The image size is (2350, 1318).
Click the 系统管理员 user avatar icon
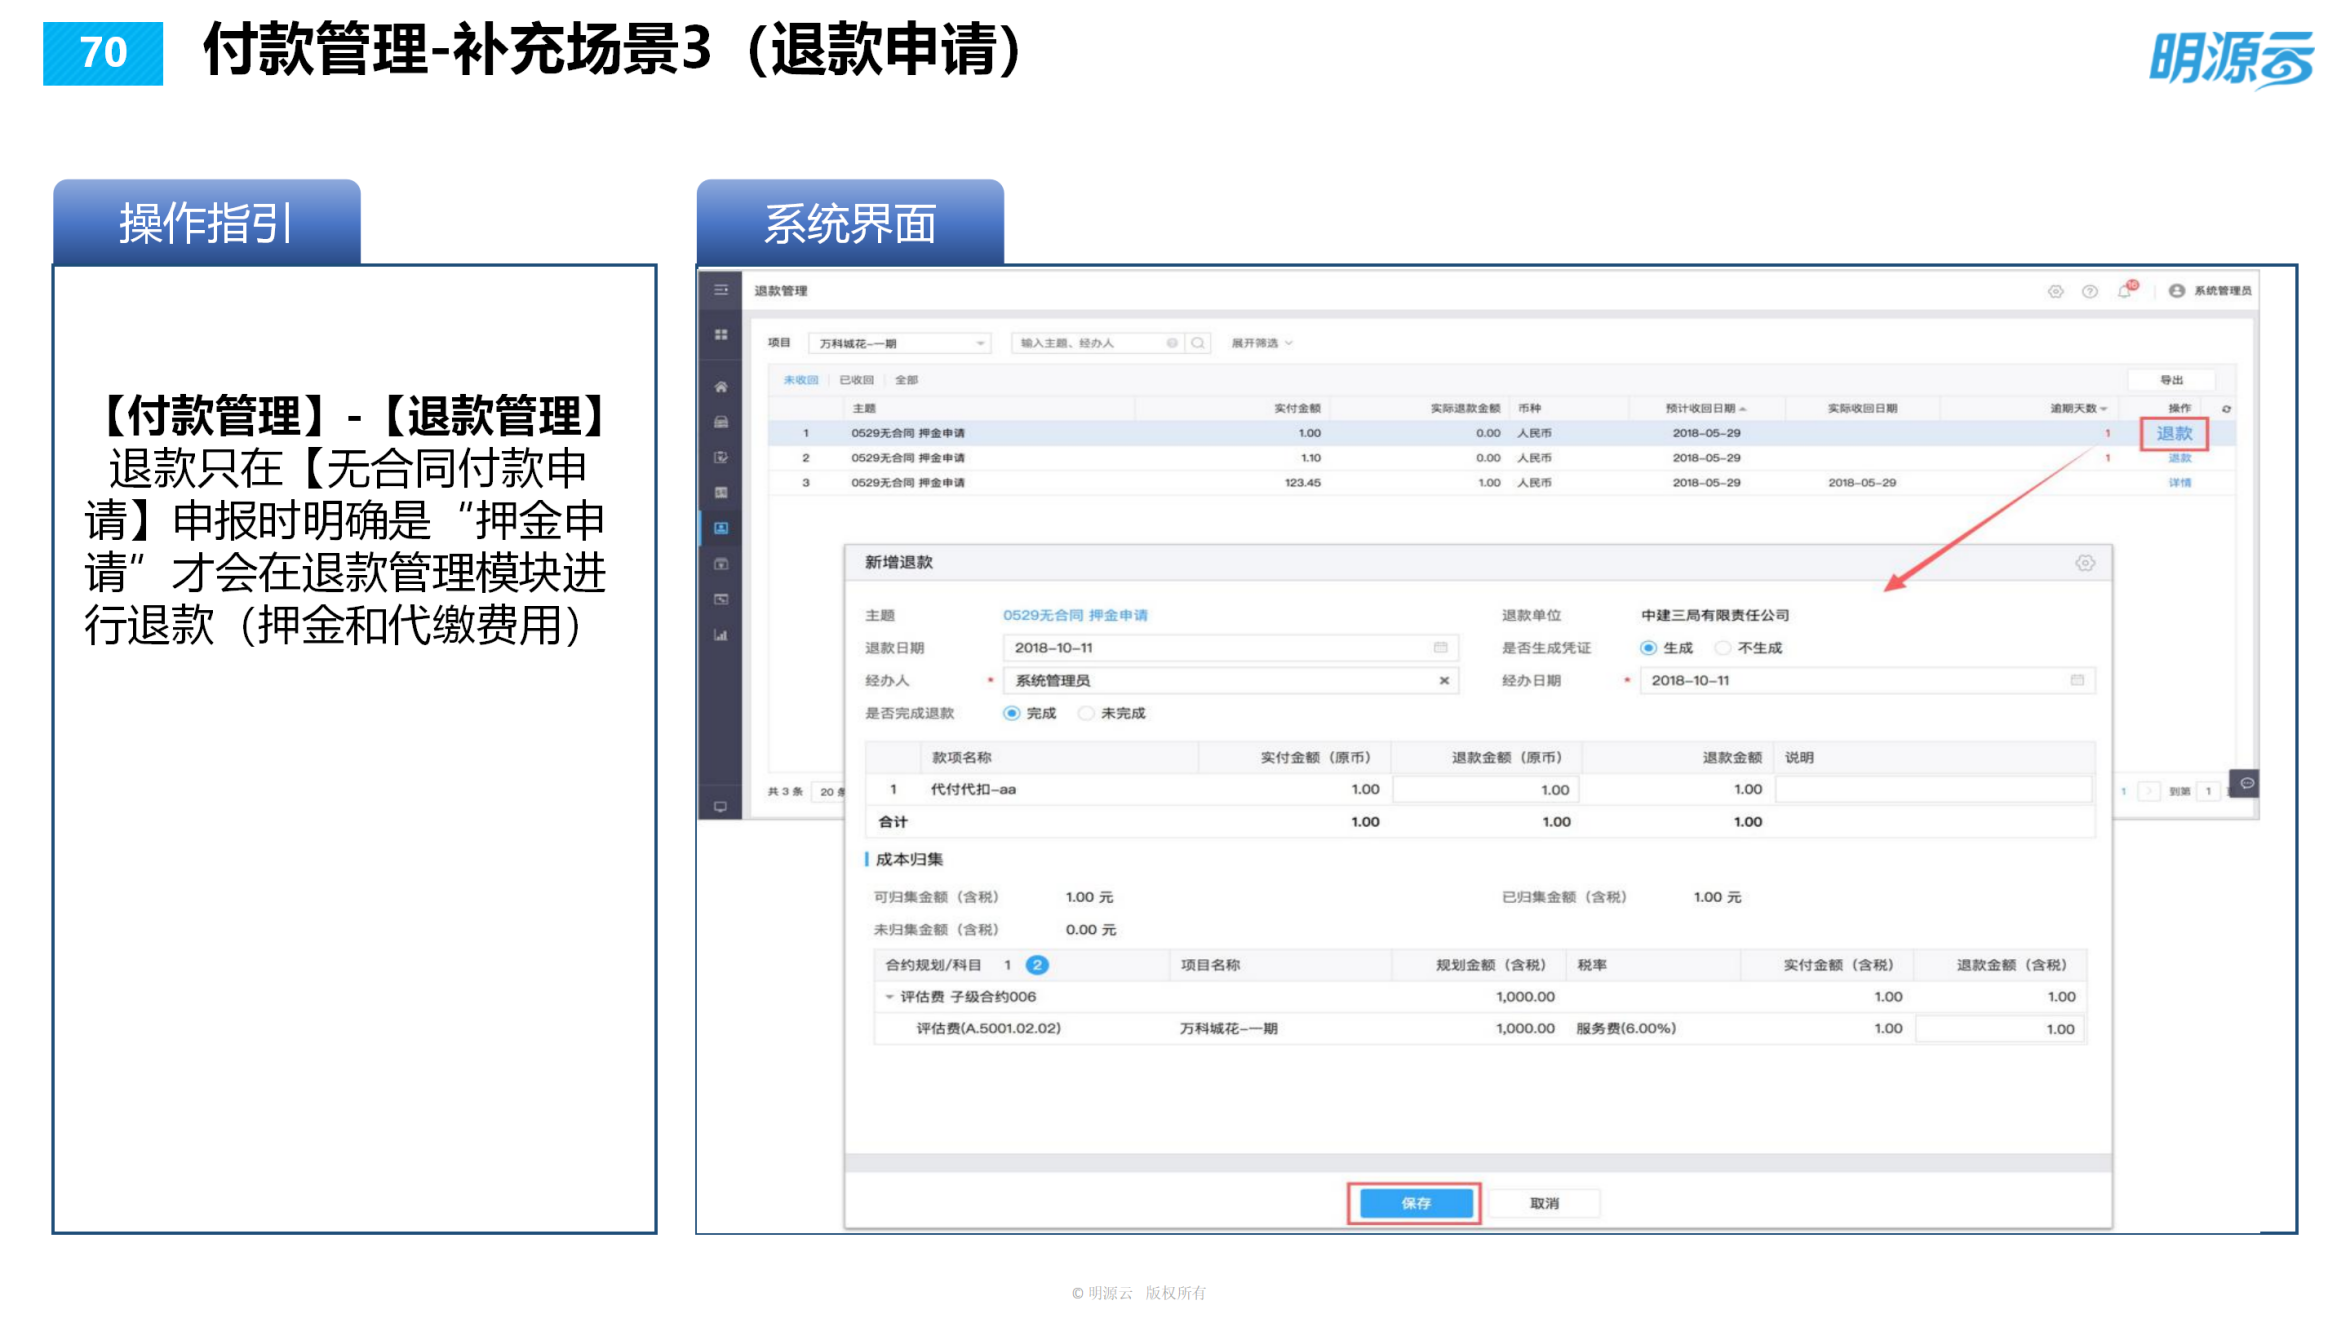pyautogui.click(x=2175, y=290)
